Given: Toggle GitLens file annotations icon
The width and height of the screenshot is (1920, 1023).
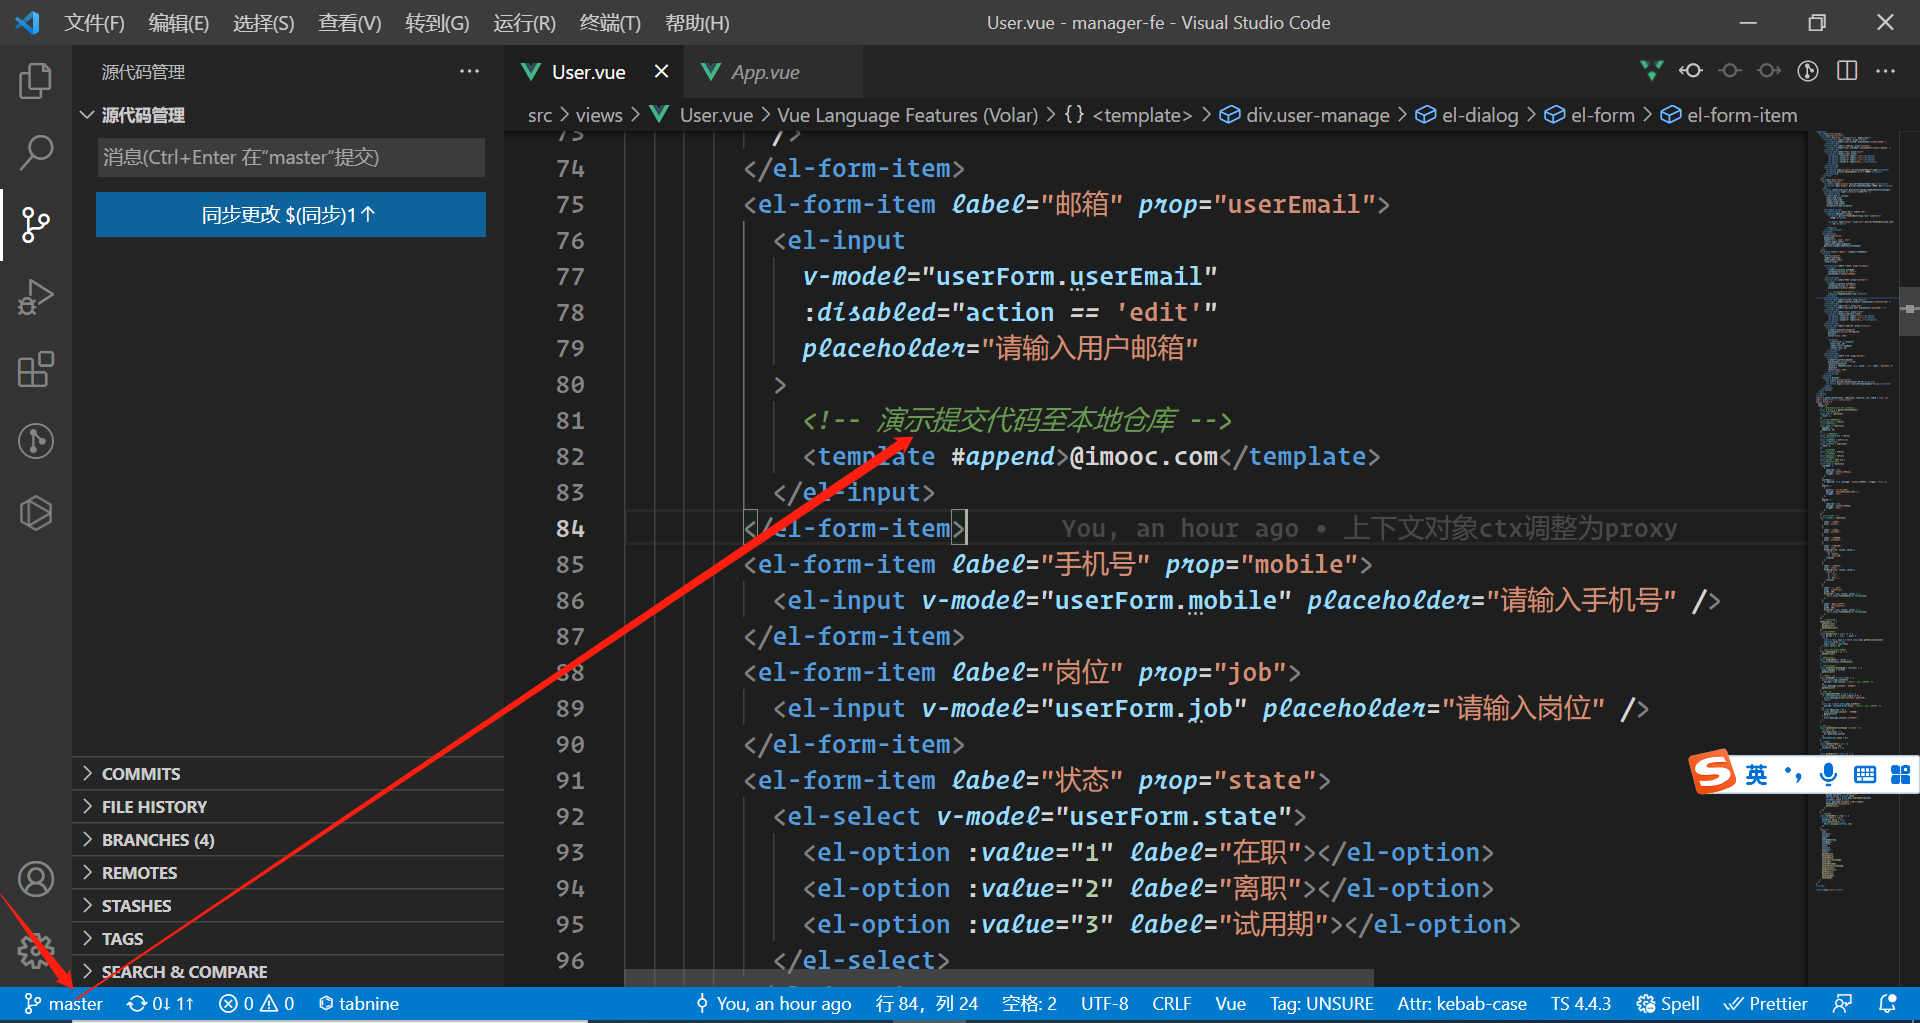Looking at the screenshot, I should tap(1808, 71).
